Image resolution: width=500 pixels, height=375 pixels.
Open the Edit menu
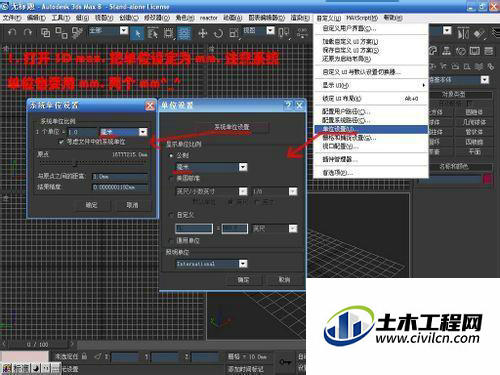pos(36,17)
